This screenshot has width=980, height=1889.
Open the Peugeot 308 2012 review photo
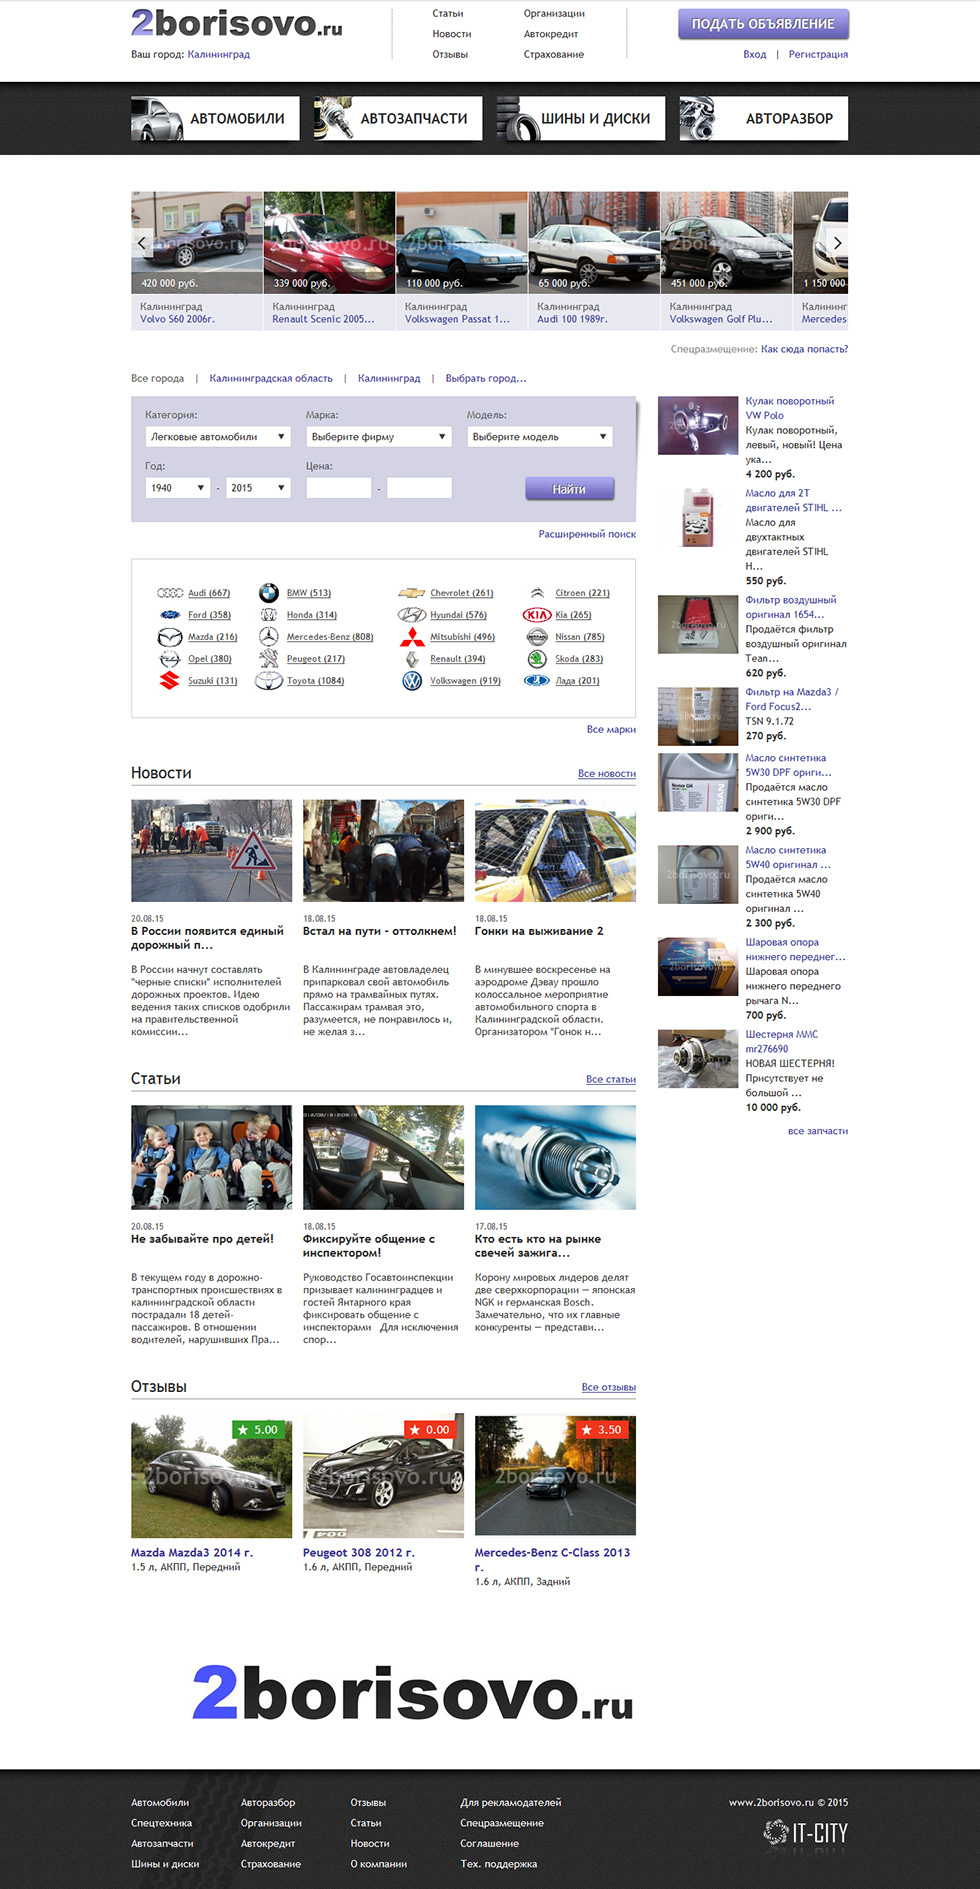click(383, 1475)
